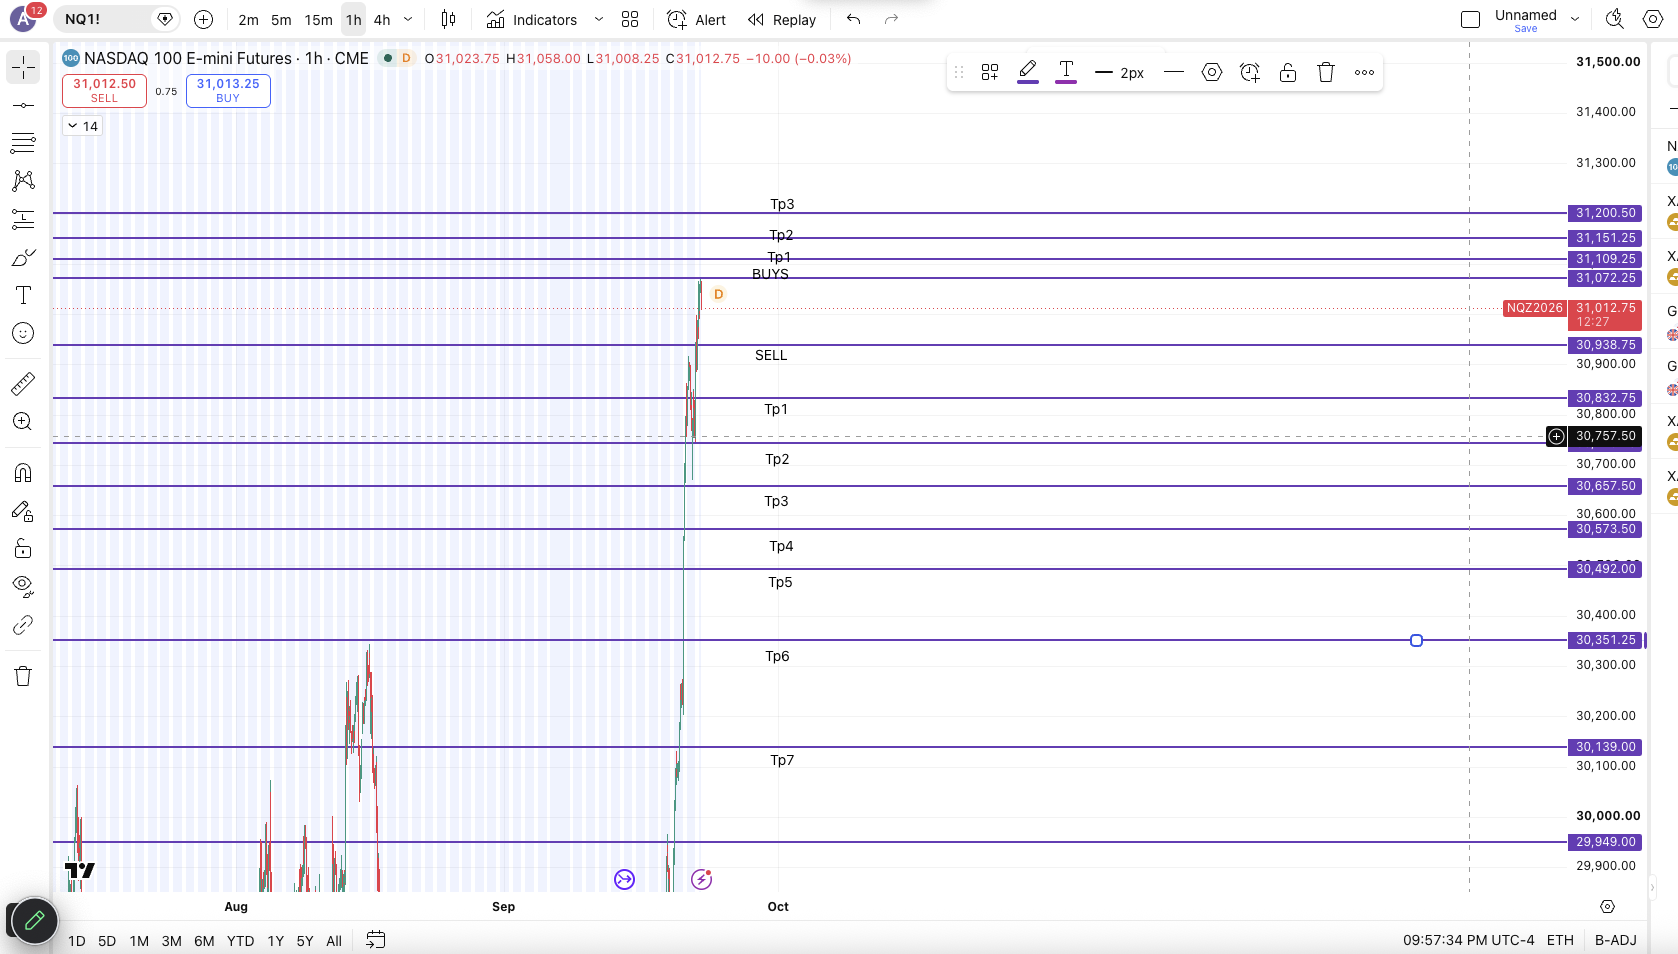Open the patterns drawing tool
Screen dimensions: 1678x954
click(23, 181)
